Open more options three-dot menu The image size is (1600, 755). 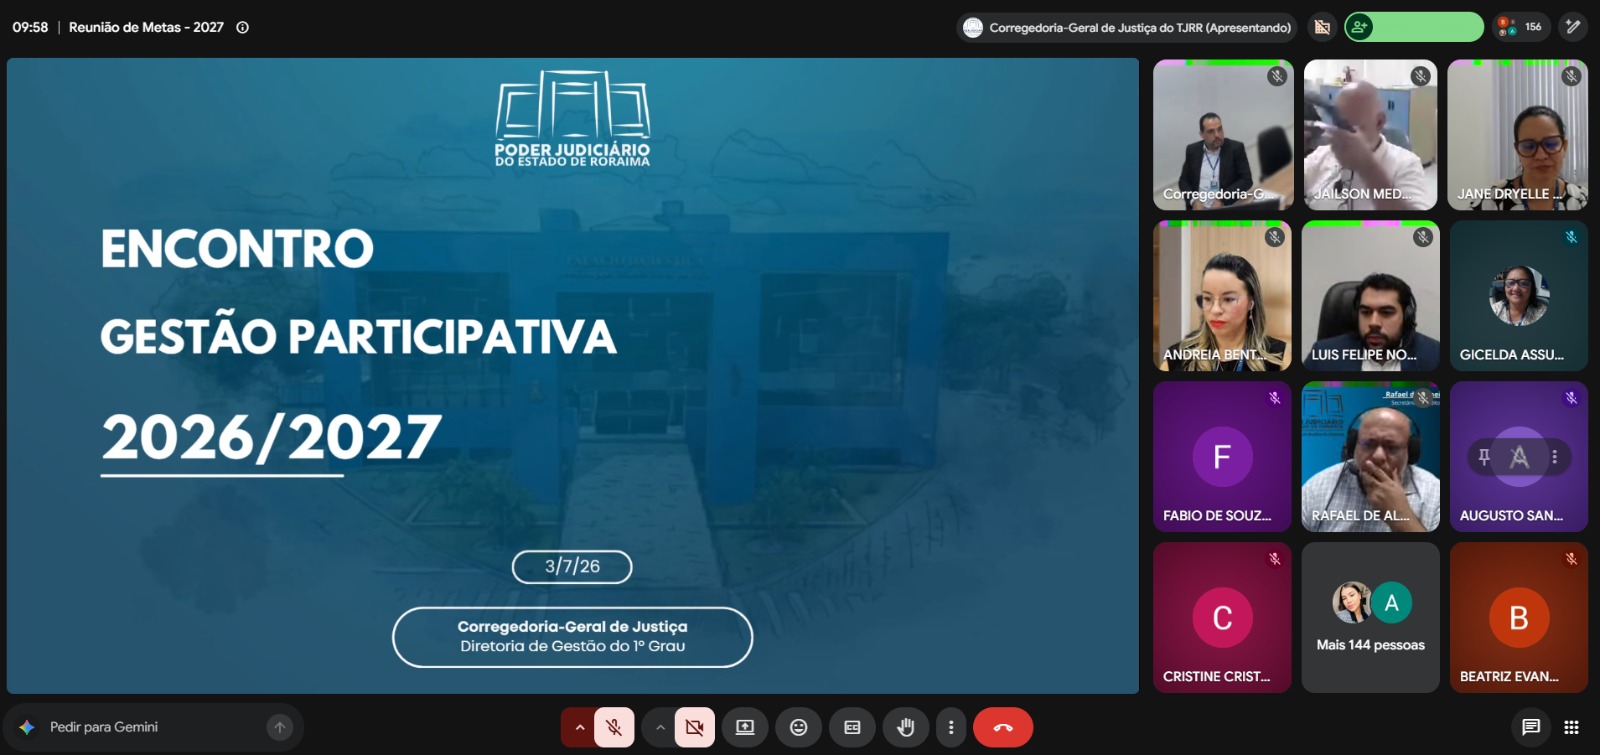click(951, 727)
